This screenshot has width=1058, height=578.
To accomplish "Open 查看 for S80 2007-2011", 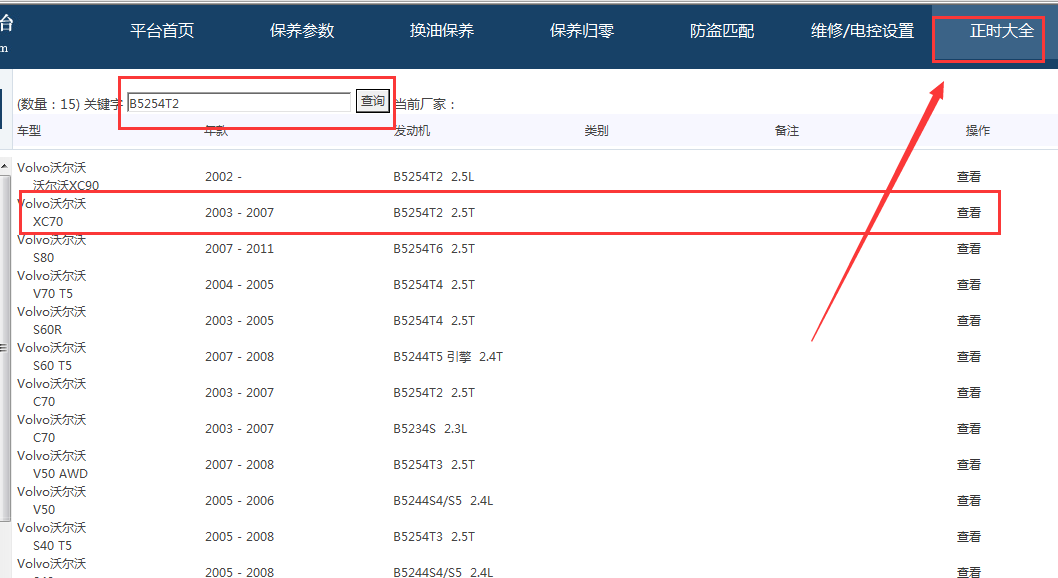I will [x=969, y=249].
